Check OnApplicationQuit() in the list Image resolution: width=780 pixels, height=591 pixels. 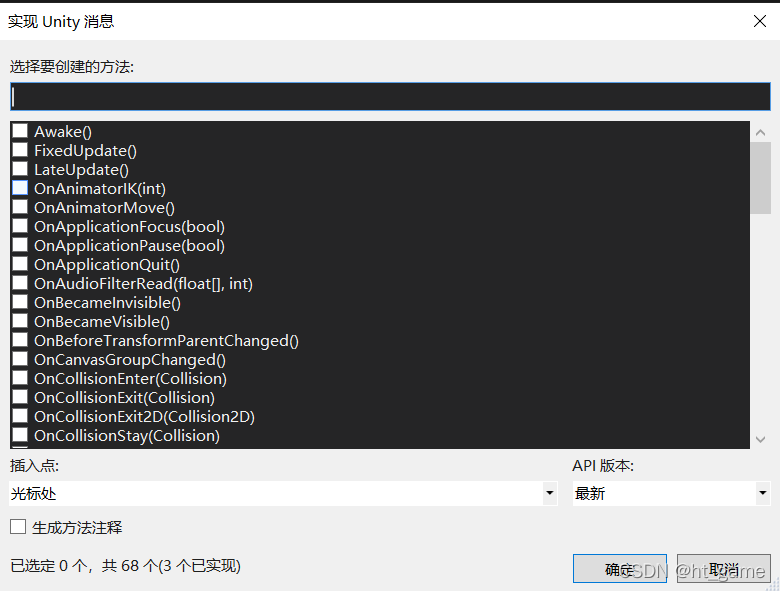[20, 264]
